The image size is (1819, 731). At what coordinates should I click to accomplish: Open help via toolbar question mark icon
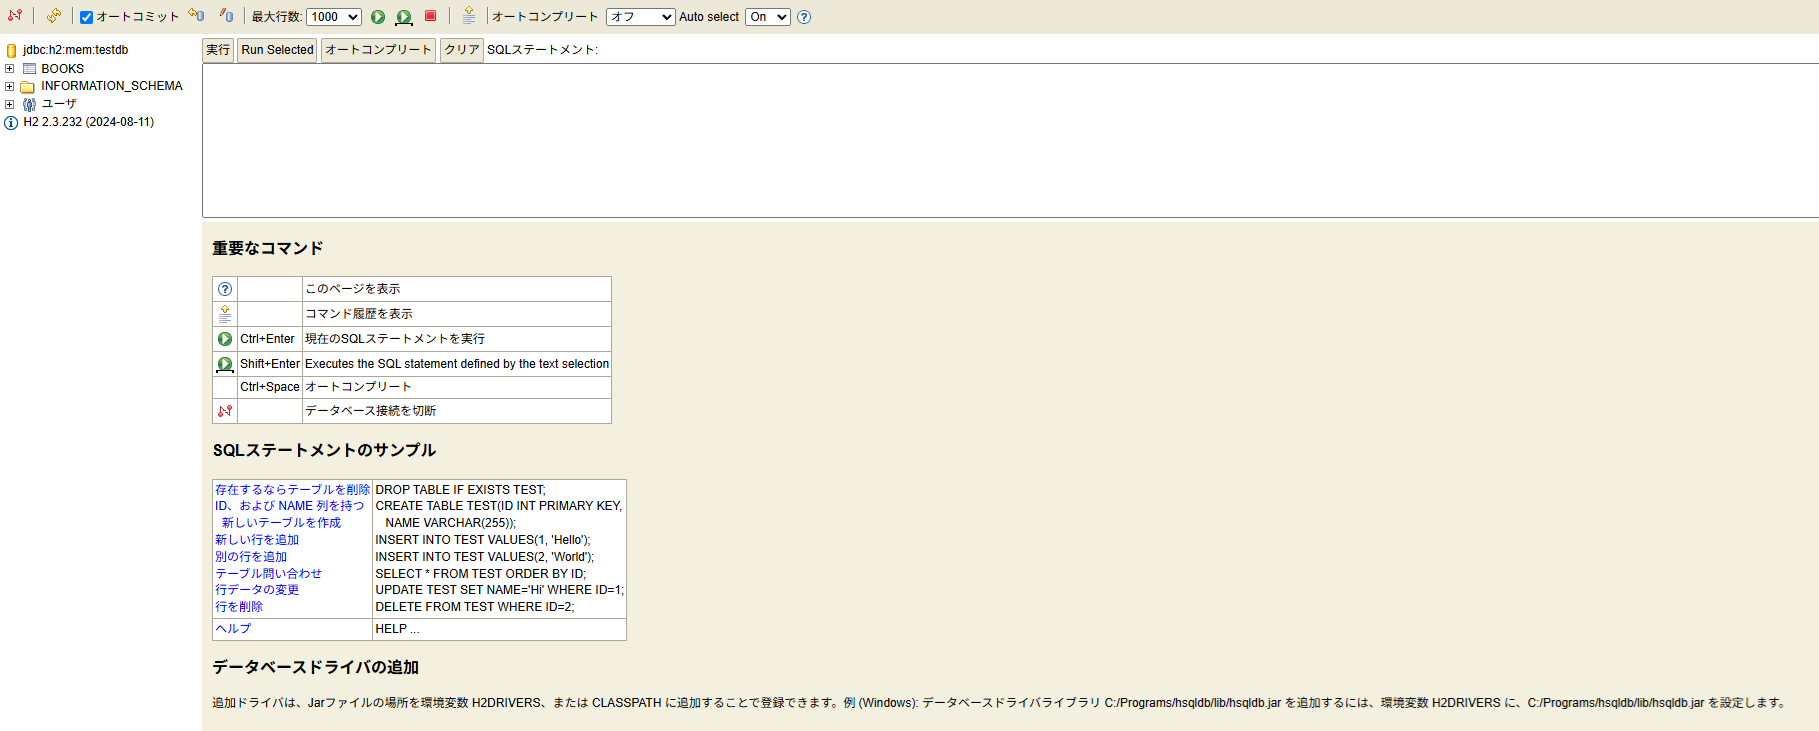[x=804, y=17]
